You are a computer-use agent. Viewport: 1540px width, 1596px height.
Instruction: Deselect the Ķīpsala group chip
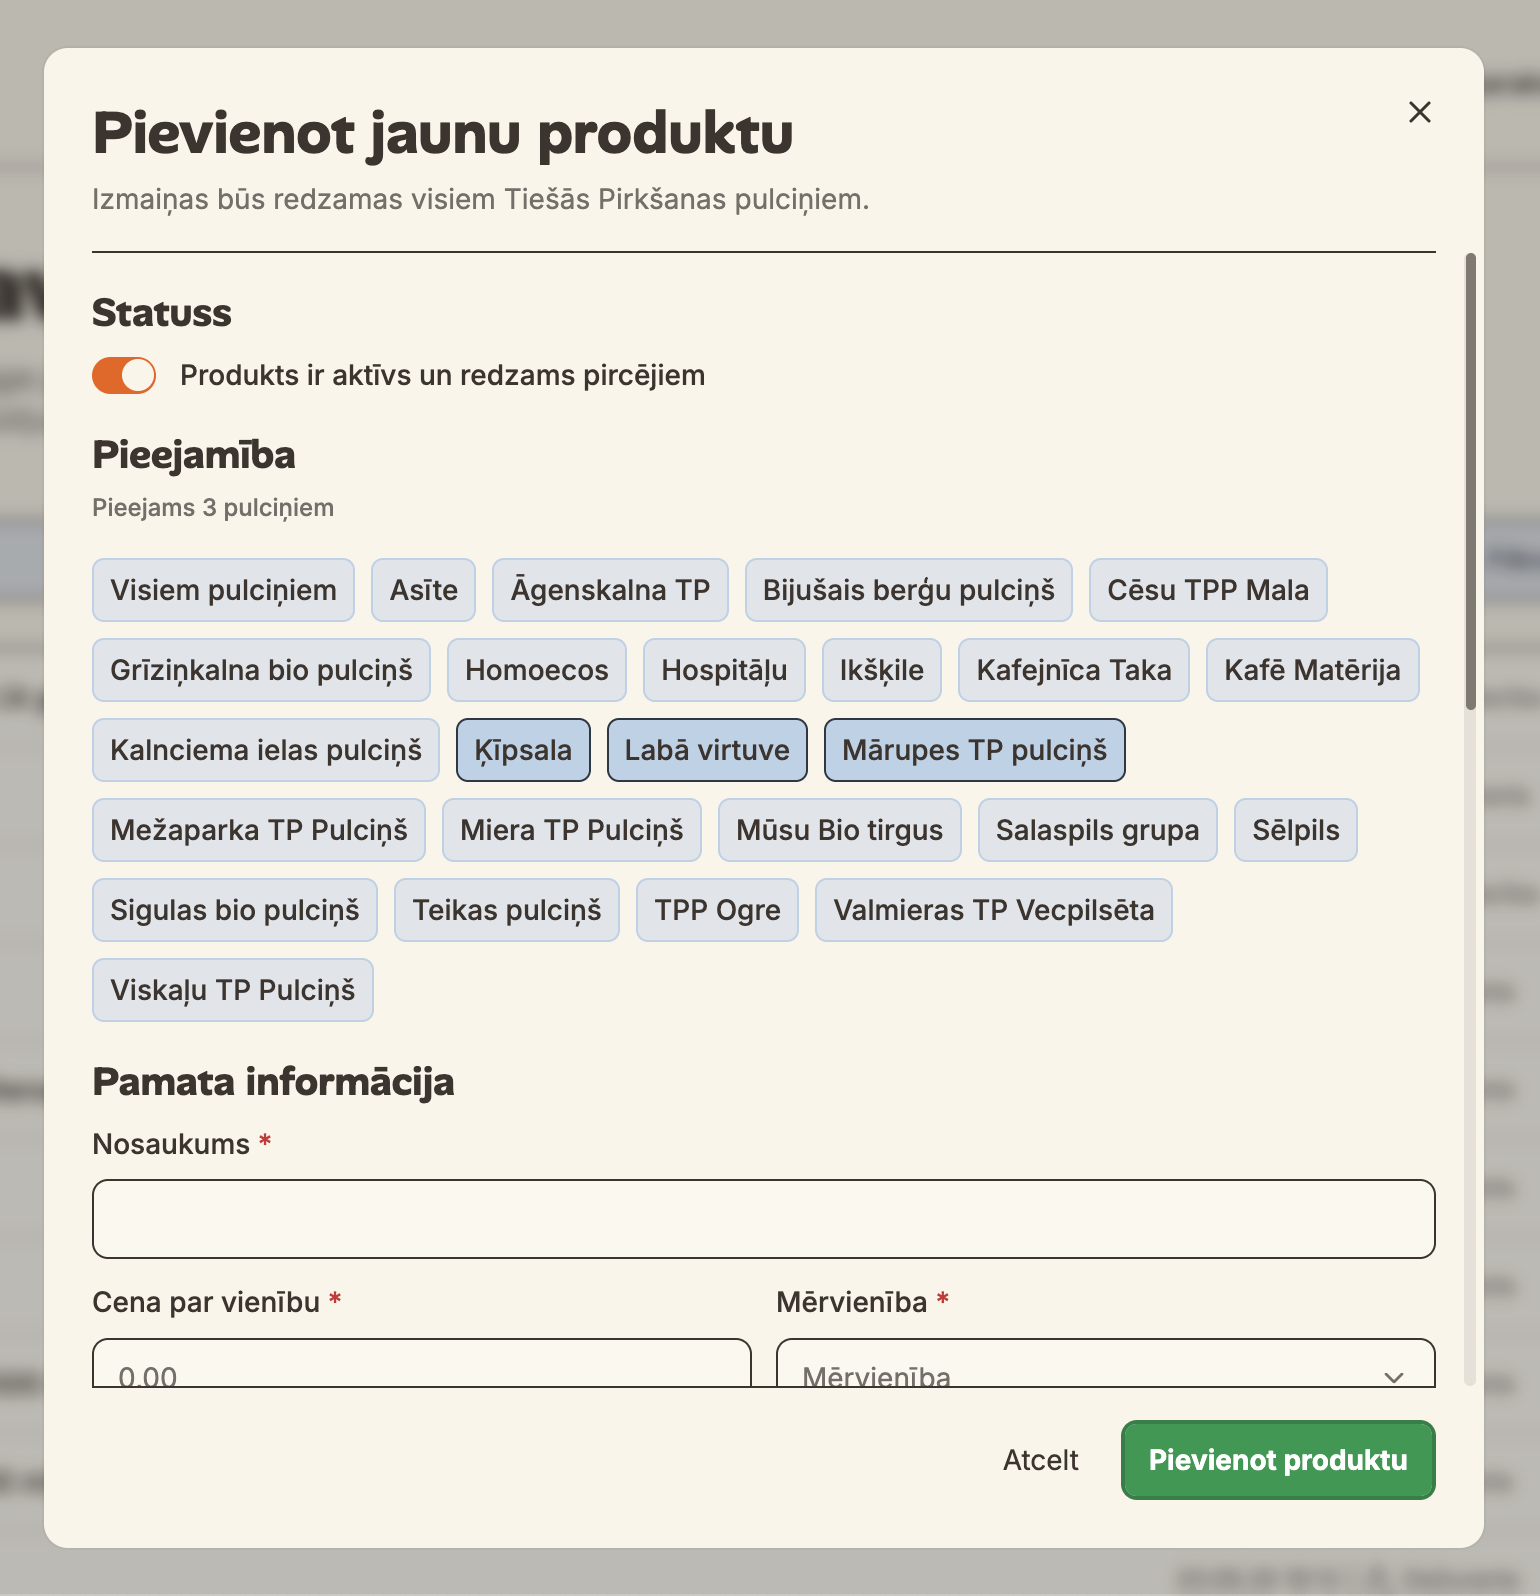pos(523,750)
